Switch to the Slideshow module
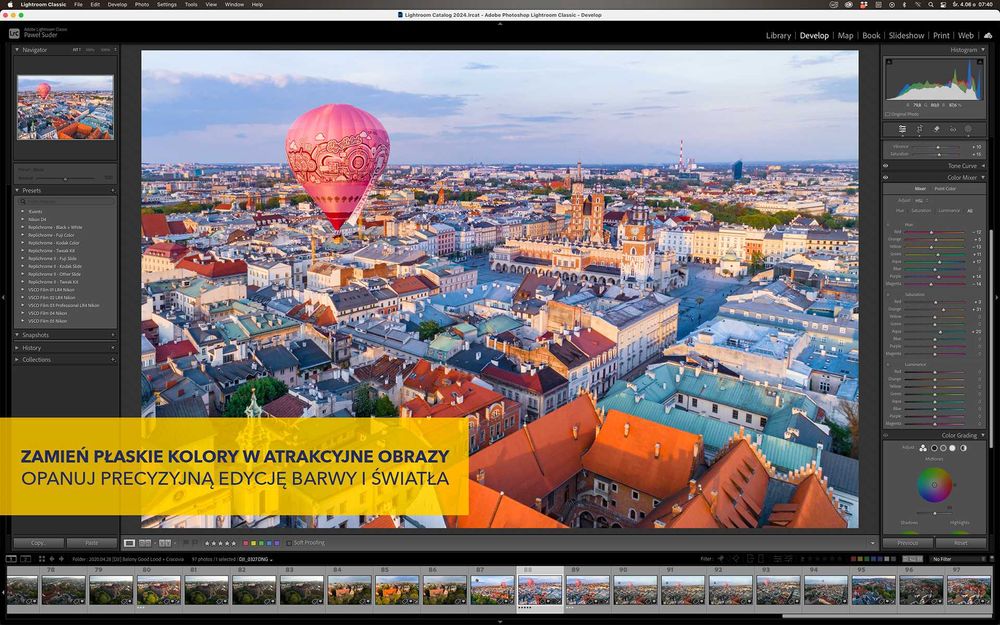The width and height of the screenshot is (1000, 625). 906,36
